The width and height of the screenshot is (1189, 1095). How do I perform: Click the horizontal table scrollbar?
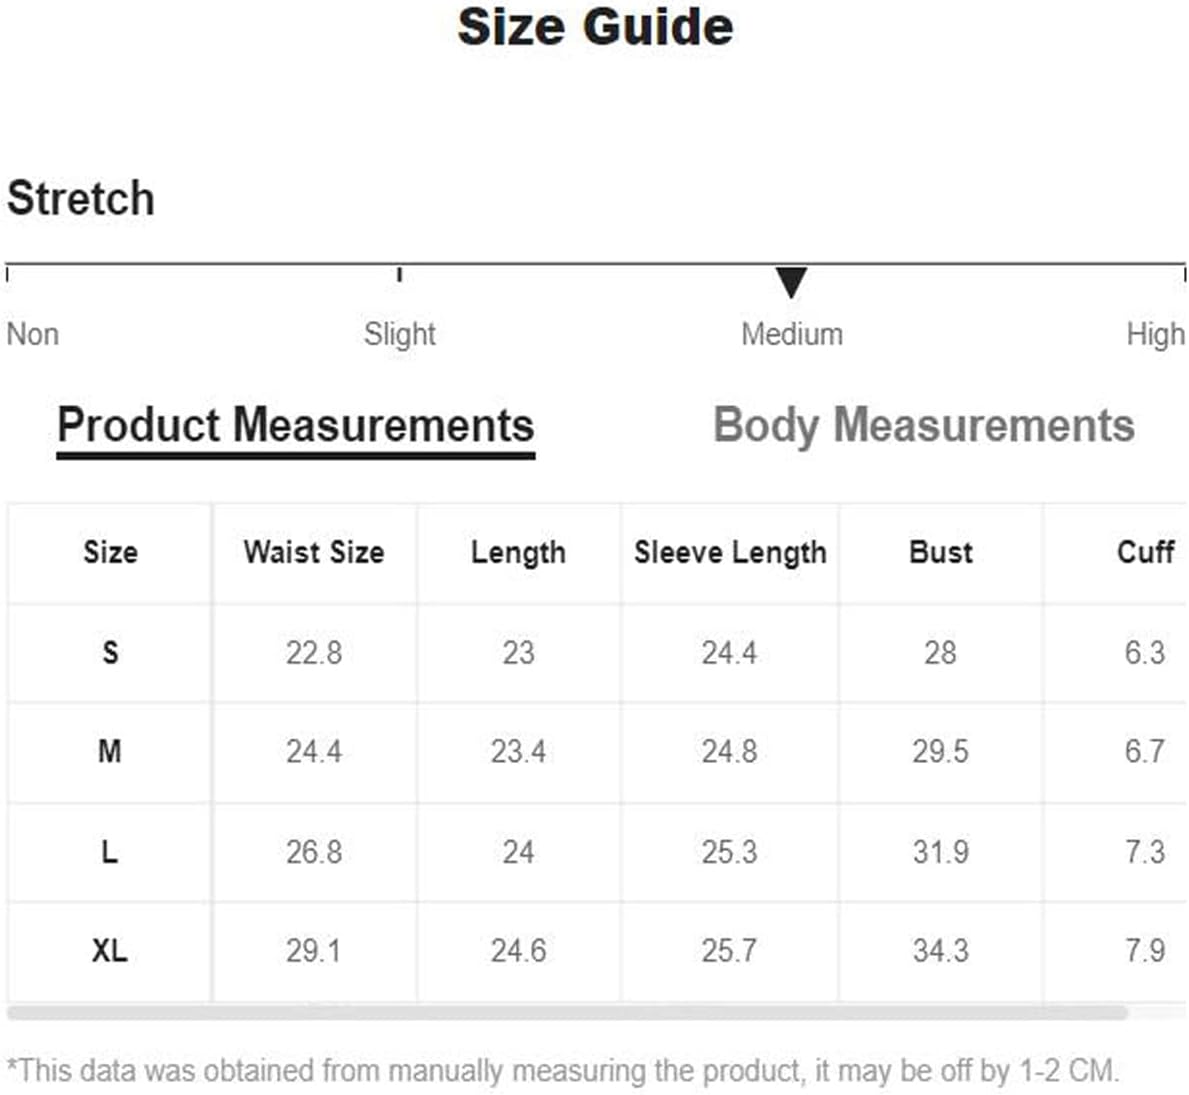click(567, 1012)
